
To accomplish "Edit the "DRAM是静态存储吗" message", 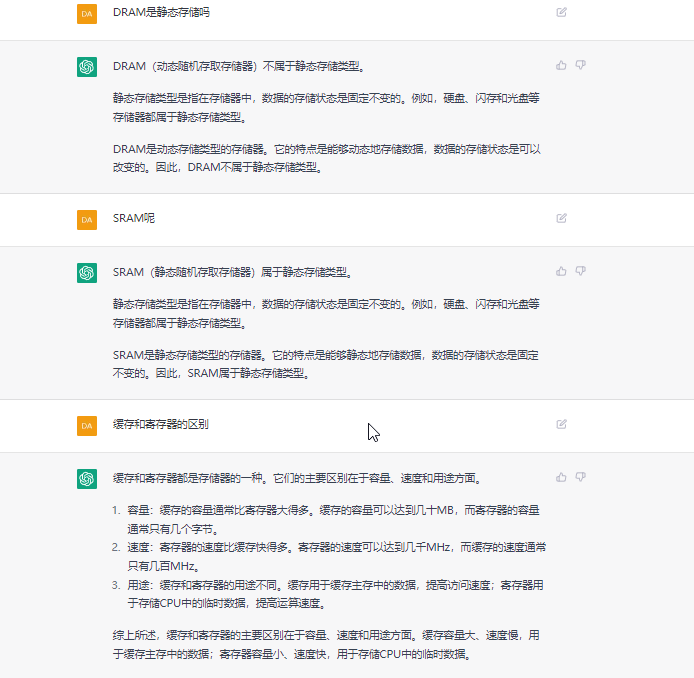I will (561, 12).
